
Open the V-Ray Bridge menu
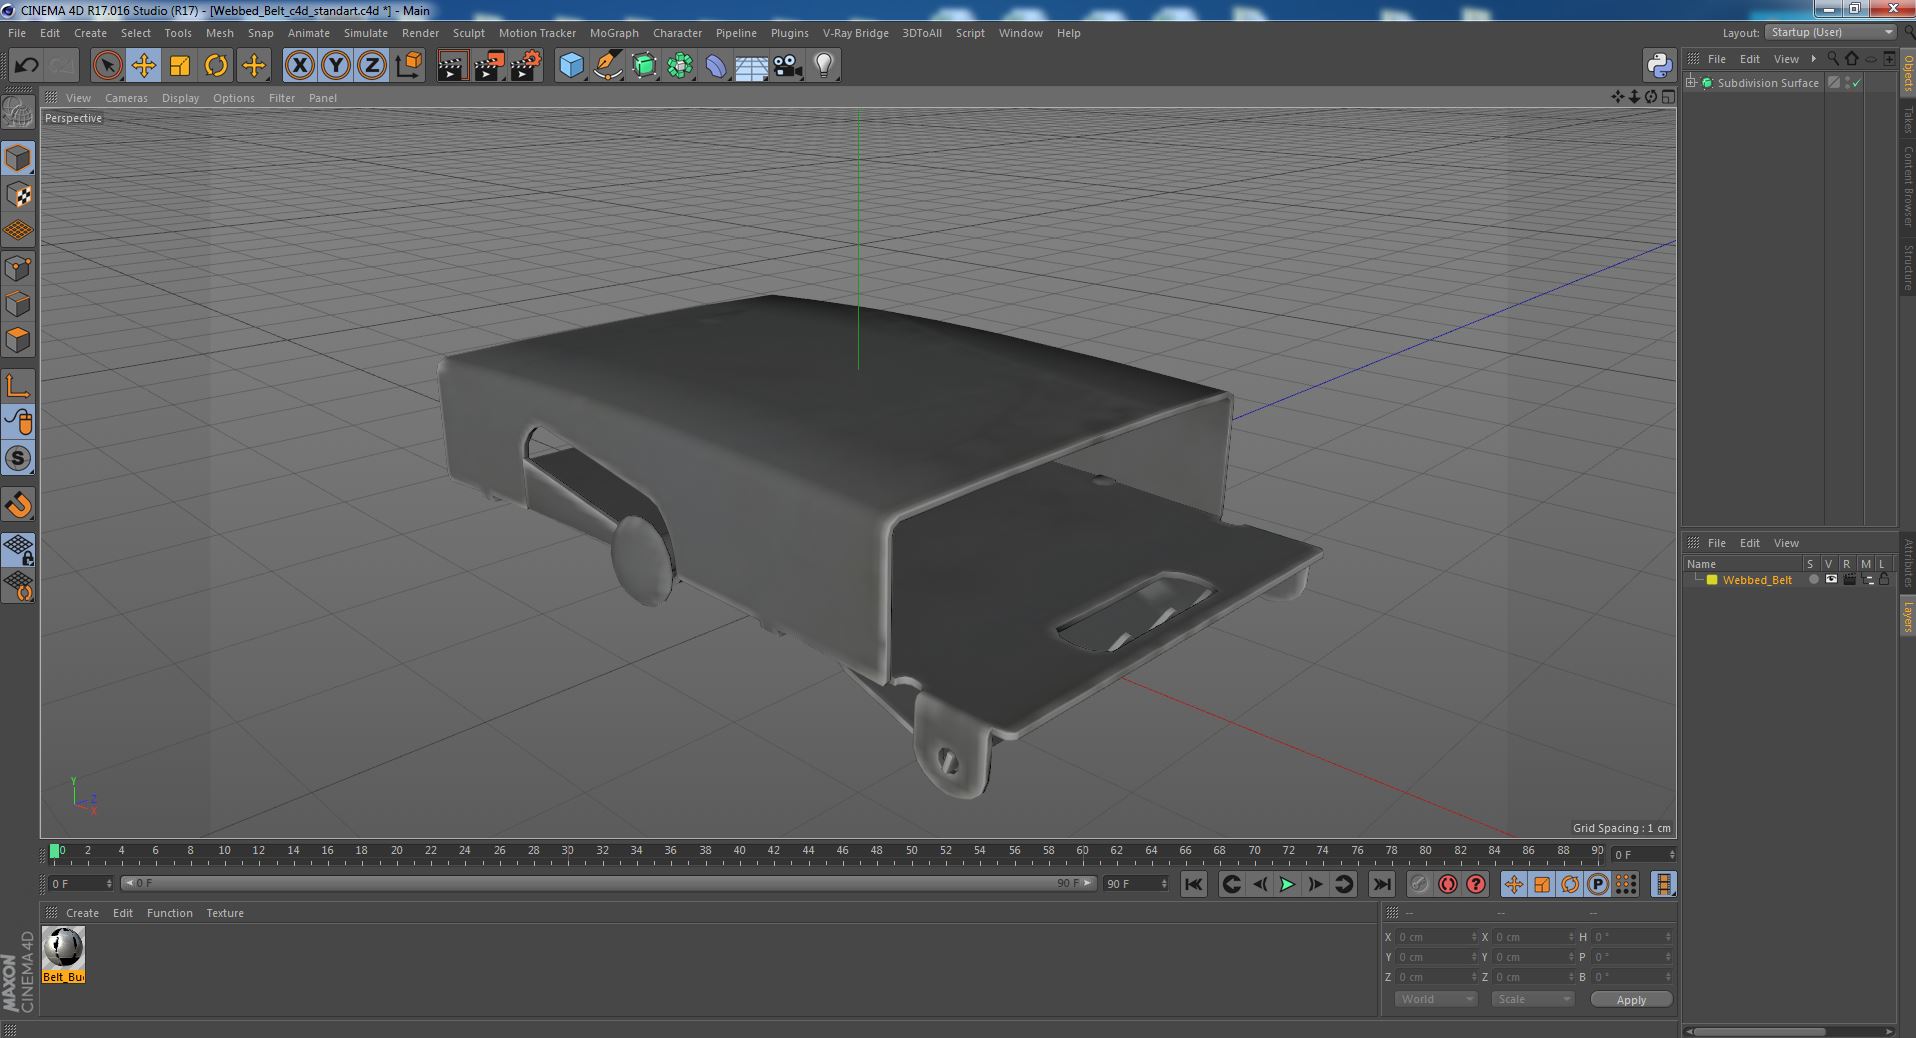pyautogui.click(x=855, y=33)
